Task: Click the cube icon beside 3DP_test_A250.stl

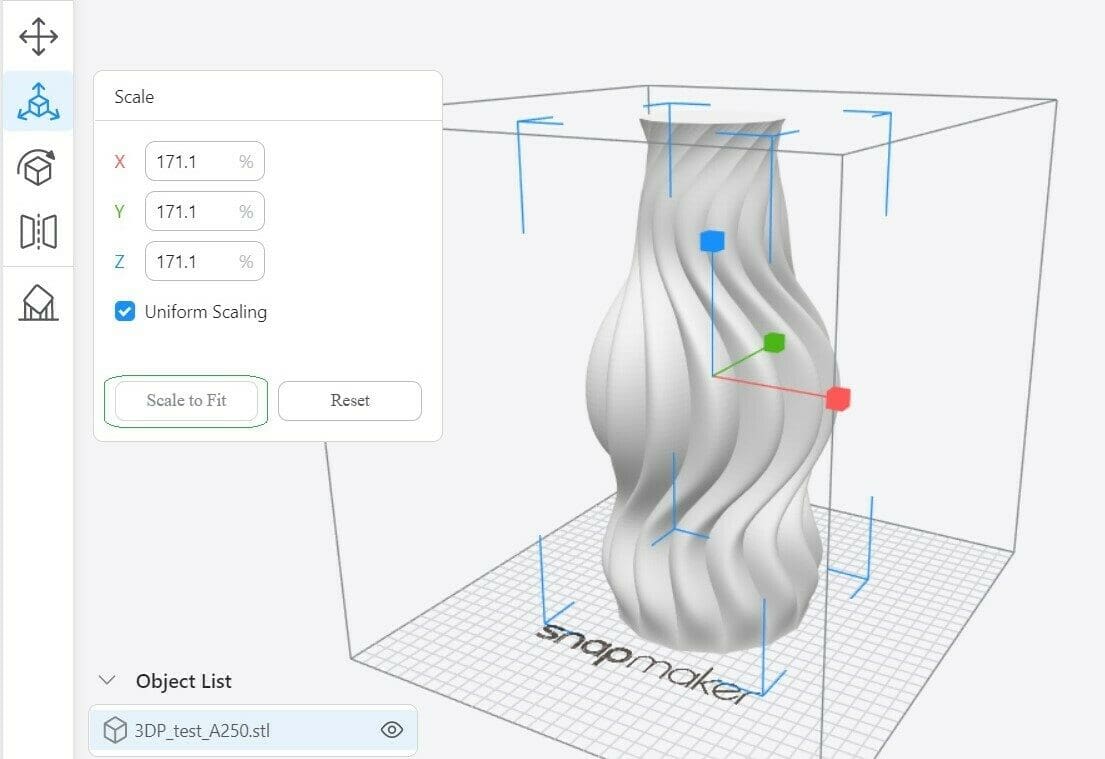Action: click(116, 730)
